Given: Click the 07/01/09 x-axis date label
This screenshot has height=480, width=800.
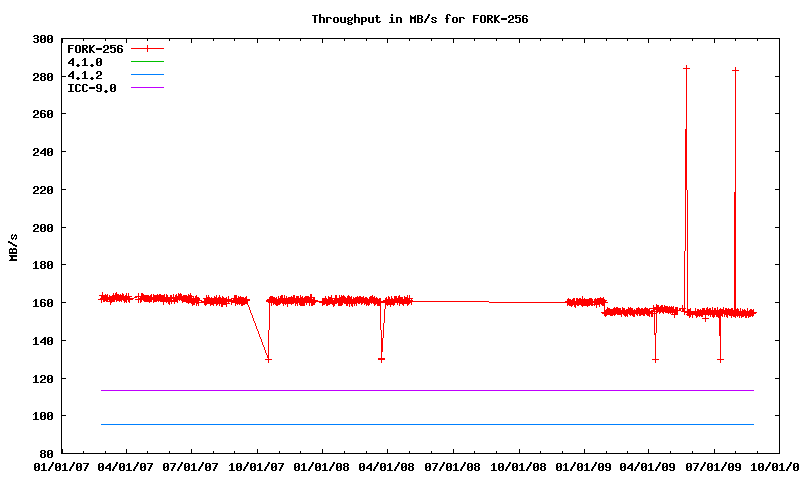Looking at the screenshot, I should pyautogui.click(x=714, y=466).
